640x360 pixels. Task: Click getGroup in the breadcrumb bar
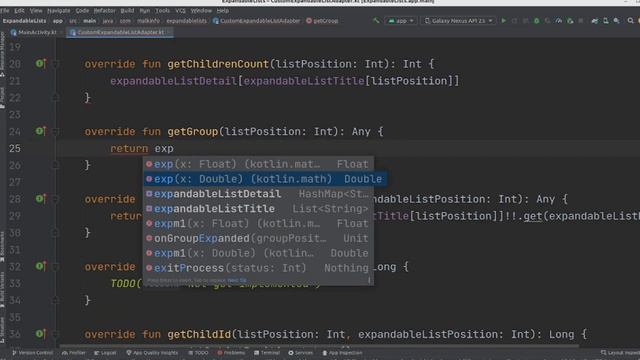[x=322, y=21]
